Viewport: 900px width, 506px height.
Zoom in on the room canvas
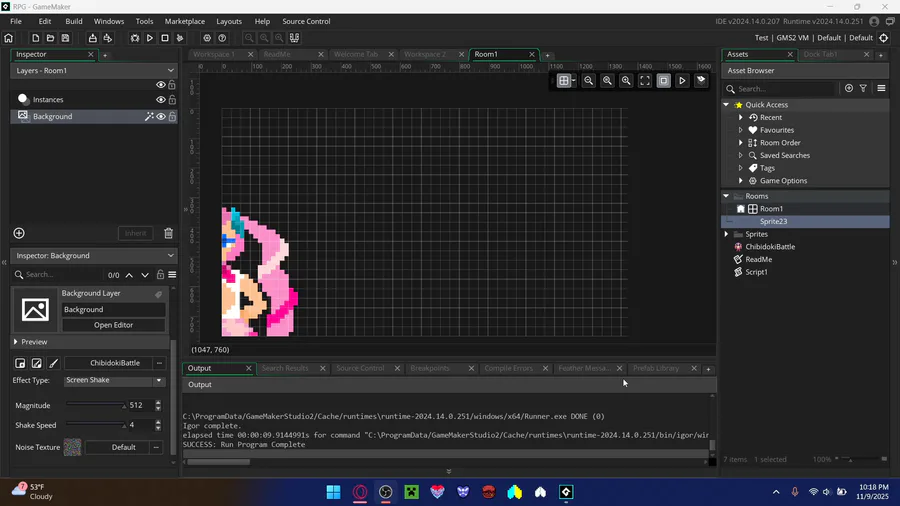point(626,81)
